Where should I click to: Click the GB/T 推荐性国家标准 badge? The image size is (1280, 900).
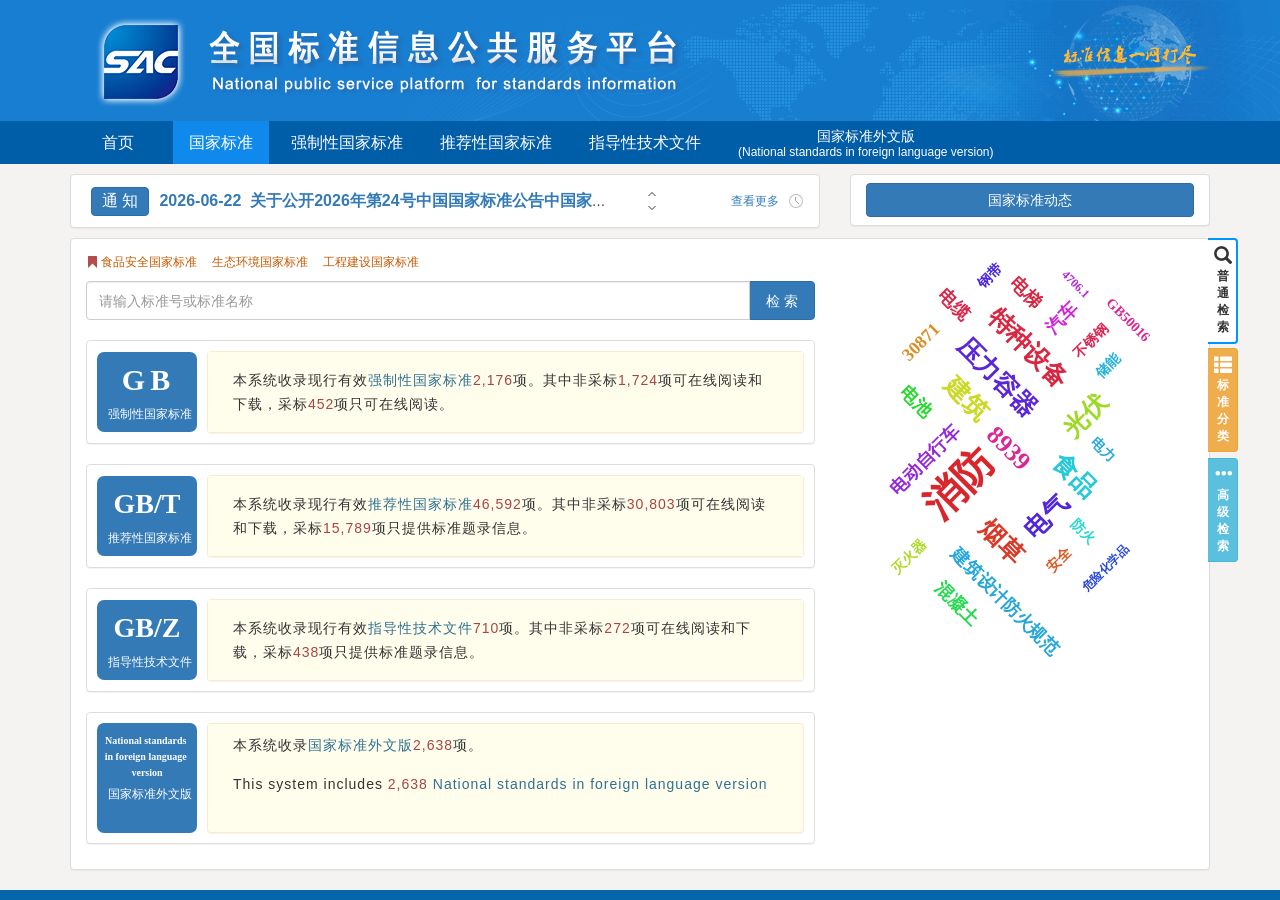click(x=147, y=516)
